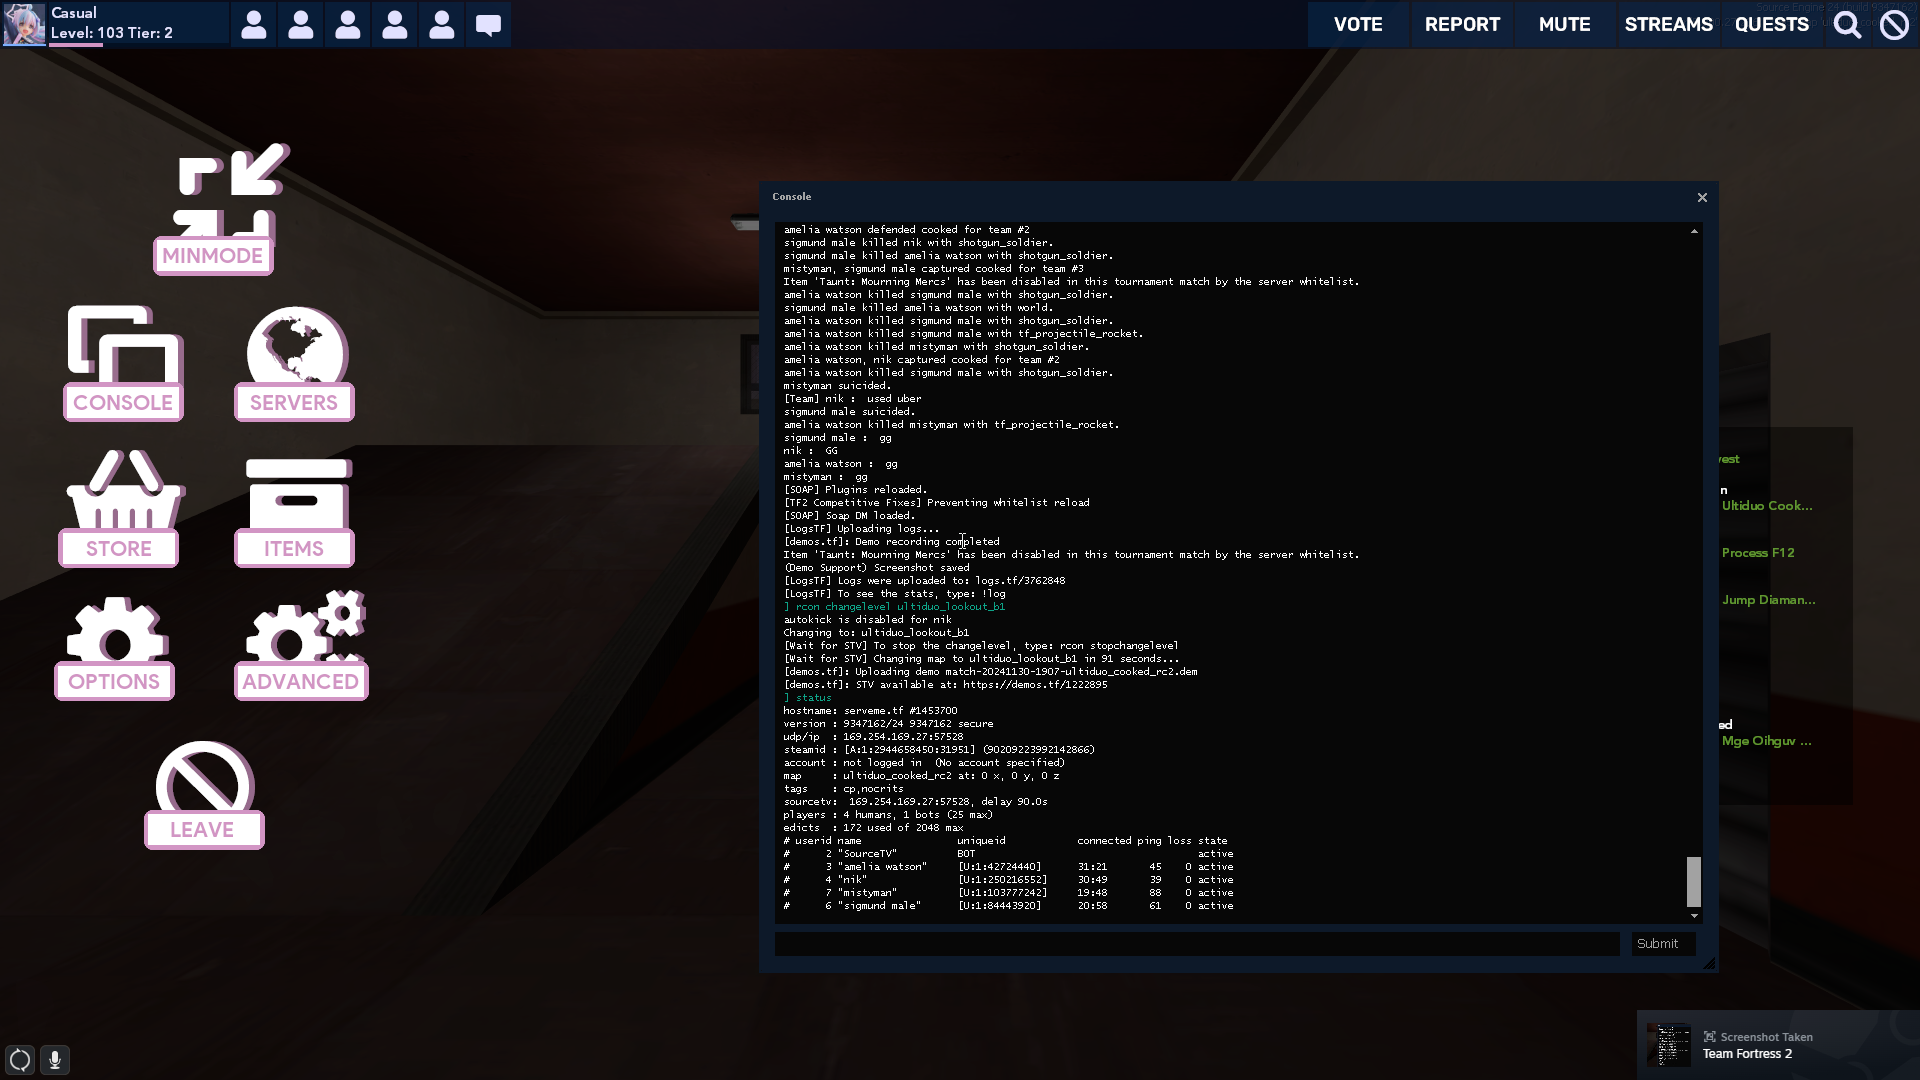Click the console scrollbar down arrow

1694,916
